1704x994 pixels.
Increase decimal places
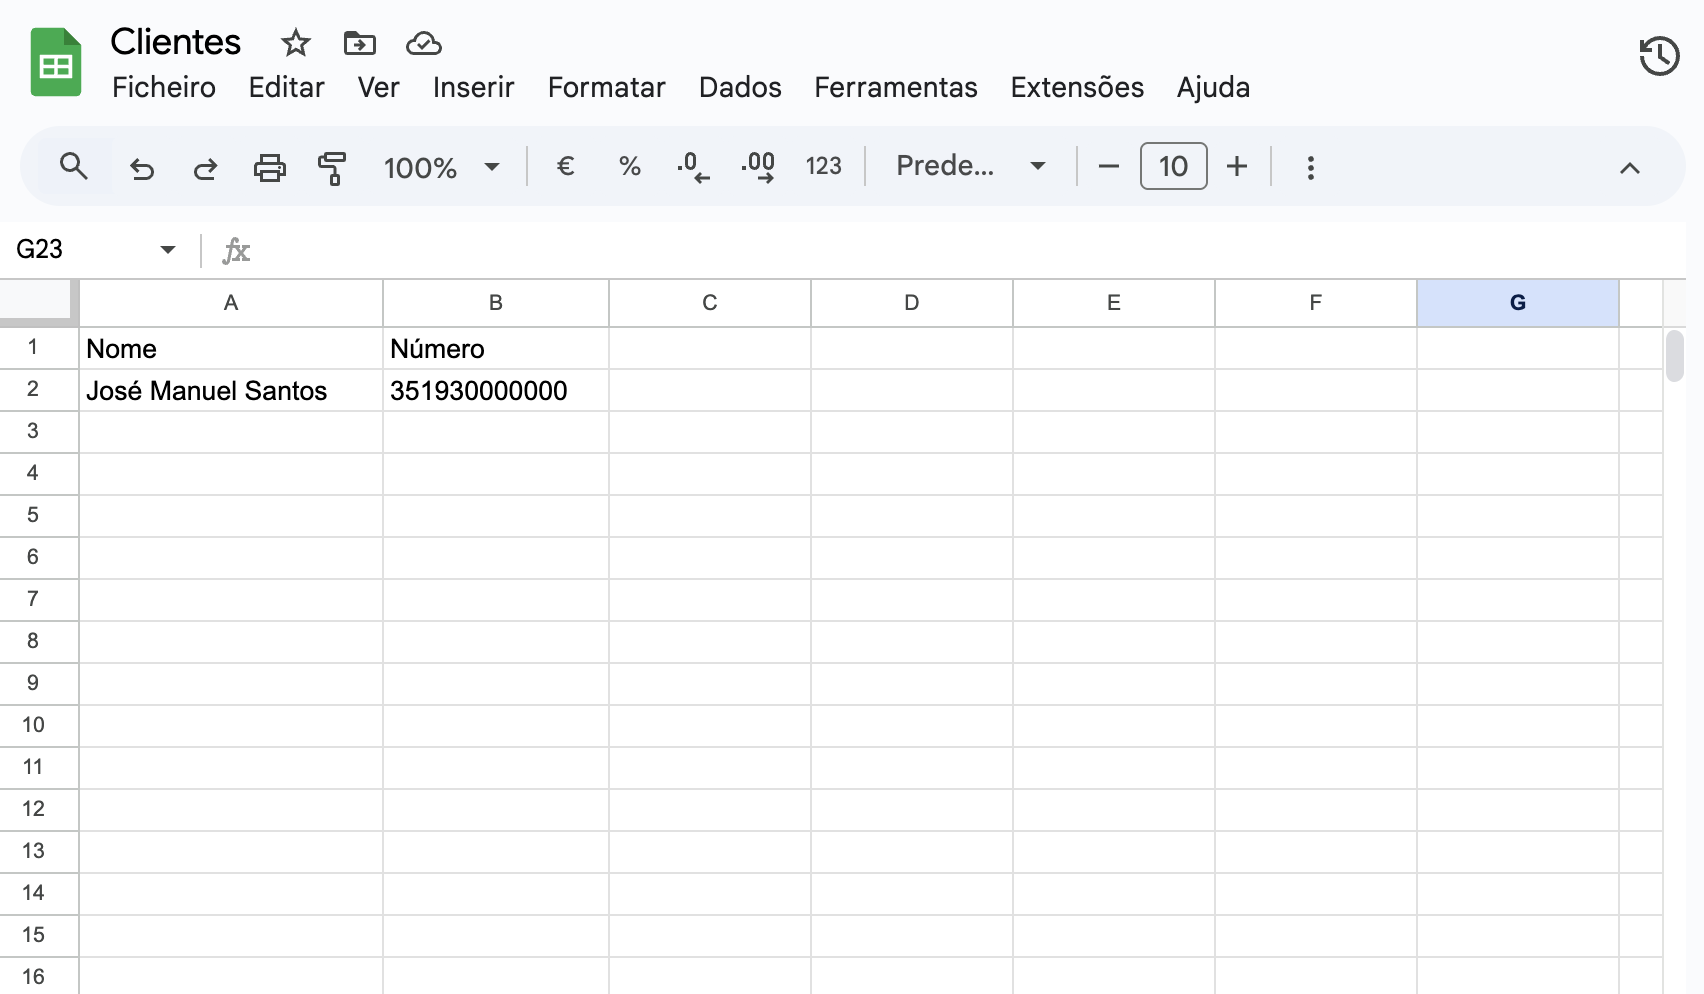pyautogui.click(x=758, y=167)
